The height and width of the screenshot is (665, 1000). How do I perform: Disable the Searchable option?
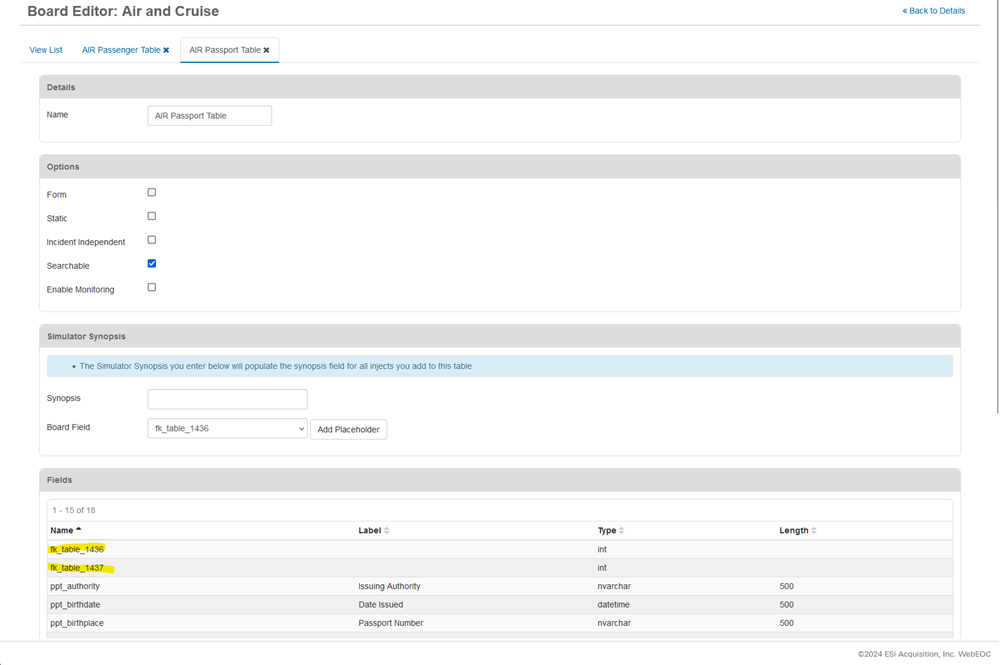tap(151, 263)
